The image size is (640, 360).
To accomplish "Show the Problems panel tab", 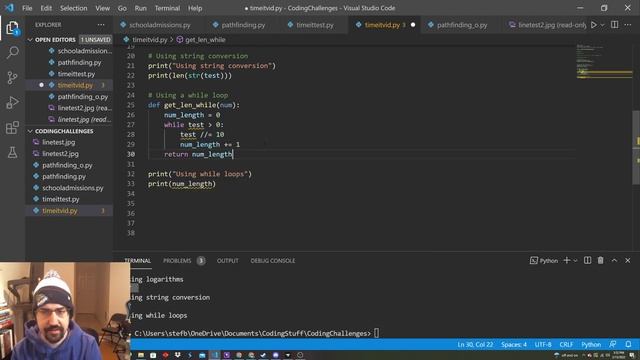I will 184,260.
